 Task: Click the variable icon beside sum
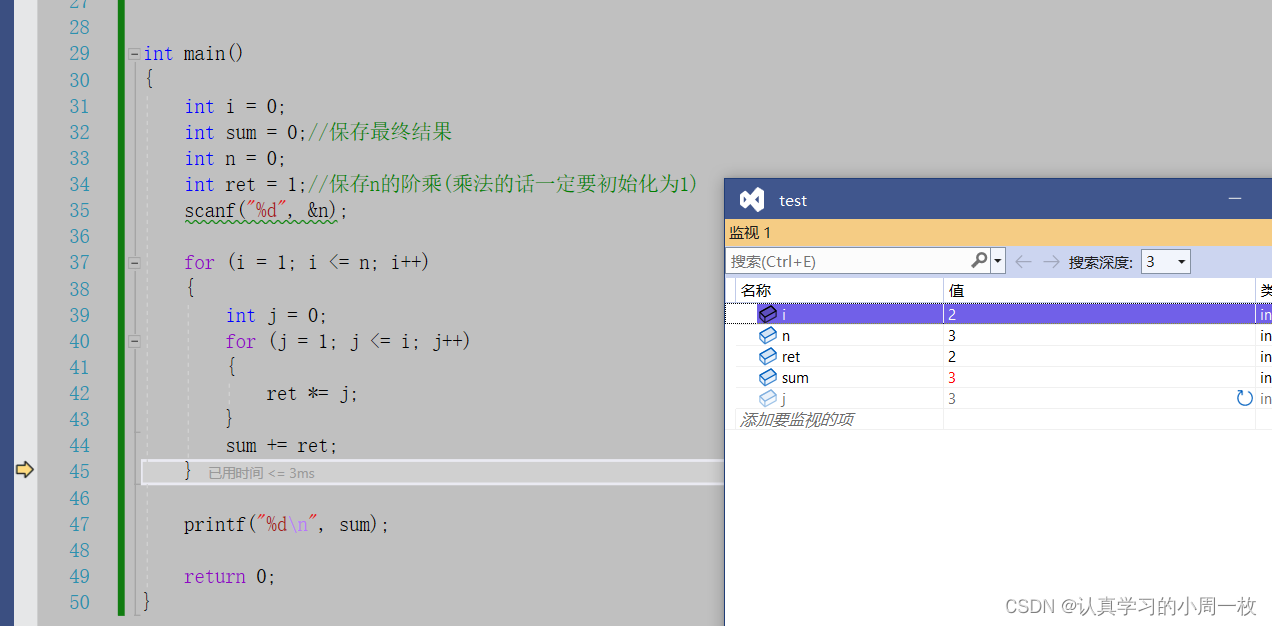point(767,377)
